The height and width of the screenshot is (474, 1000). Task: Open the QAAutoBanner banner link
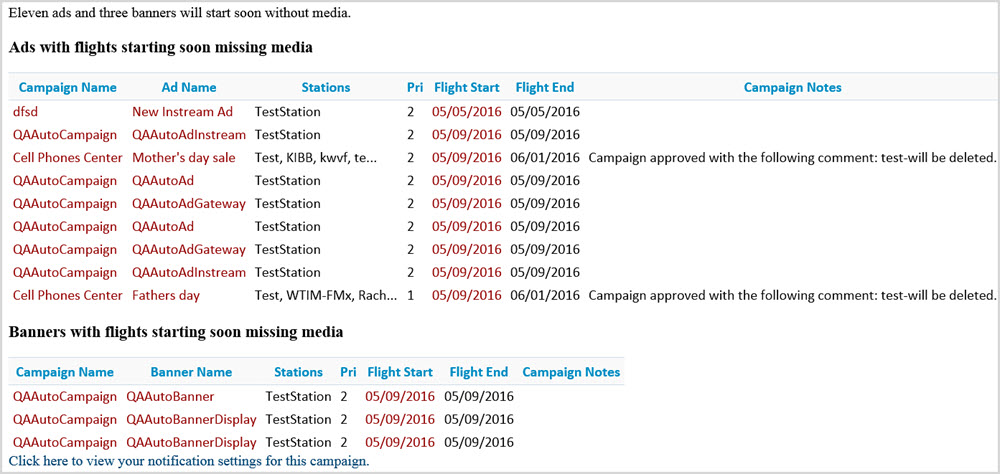pyautogui.click(x=170, y=397)
